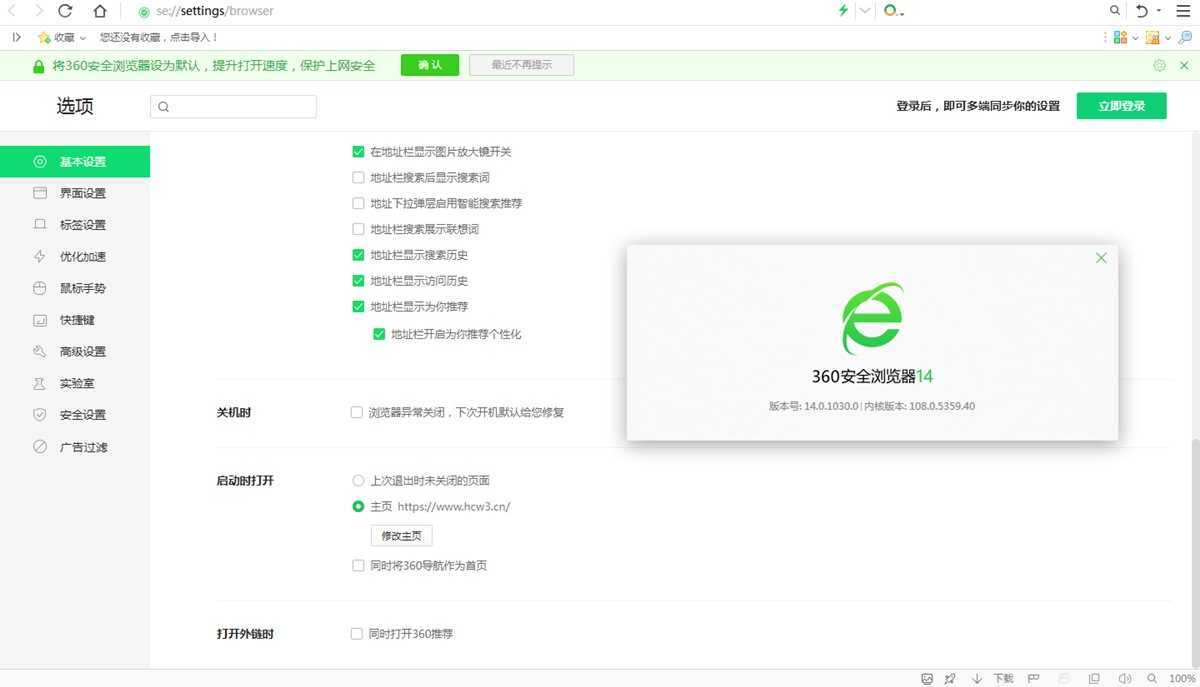Select 上次退出时未关闭的页面 radio option
Image resolution: width=1200 pixels, height=687 pixels.
click(358, 480)
